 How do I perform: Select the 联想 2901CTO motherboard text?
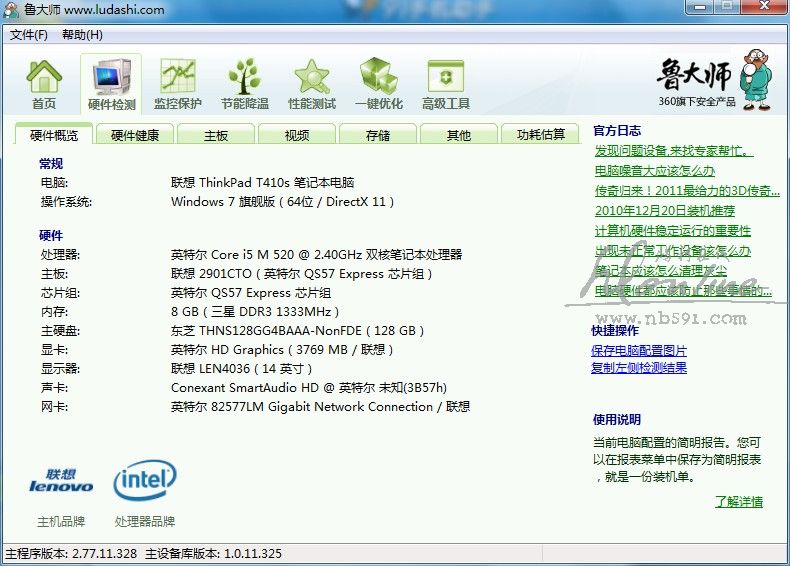coord(301,274)
